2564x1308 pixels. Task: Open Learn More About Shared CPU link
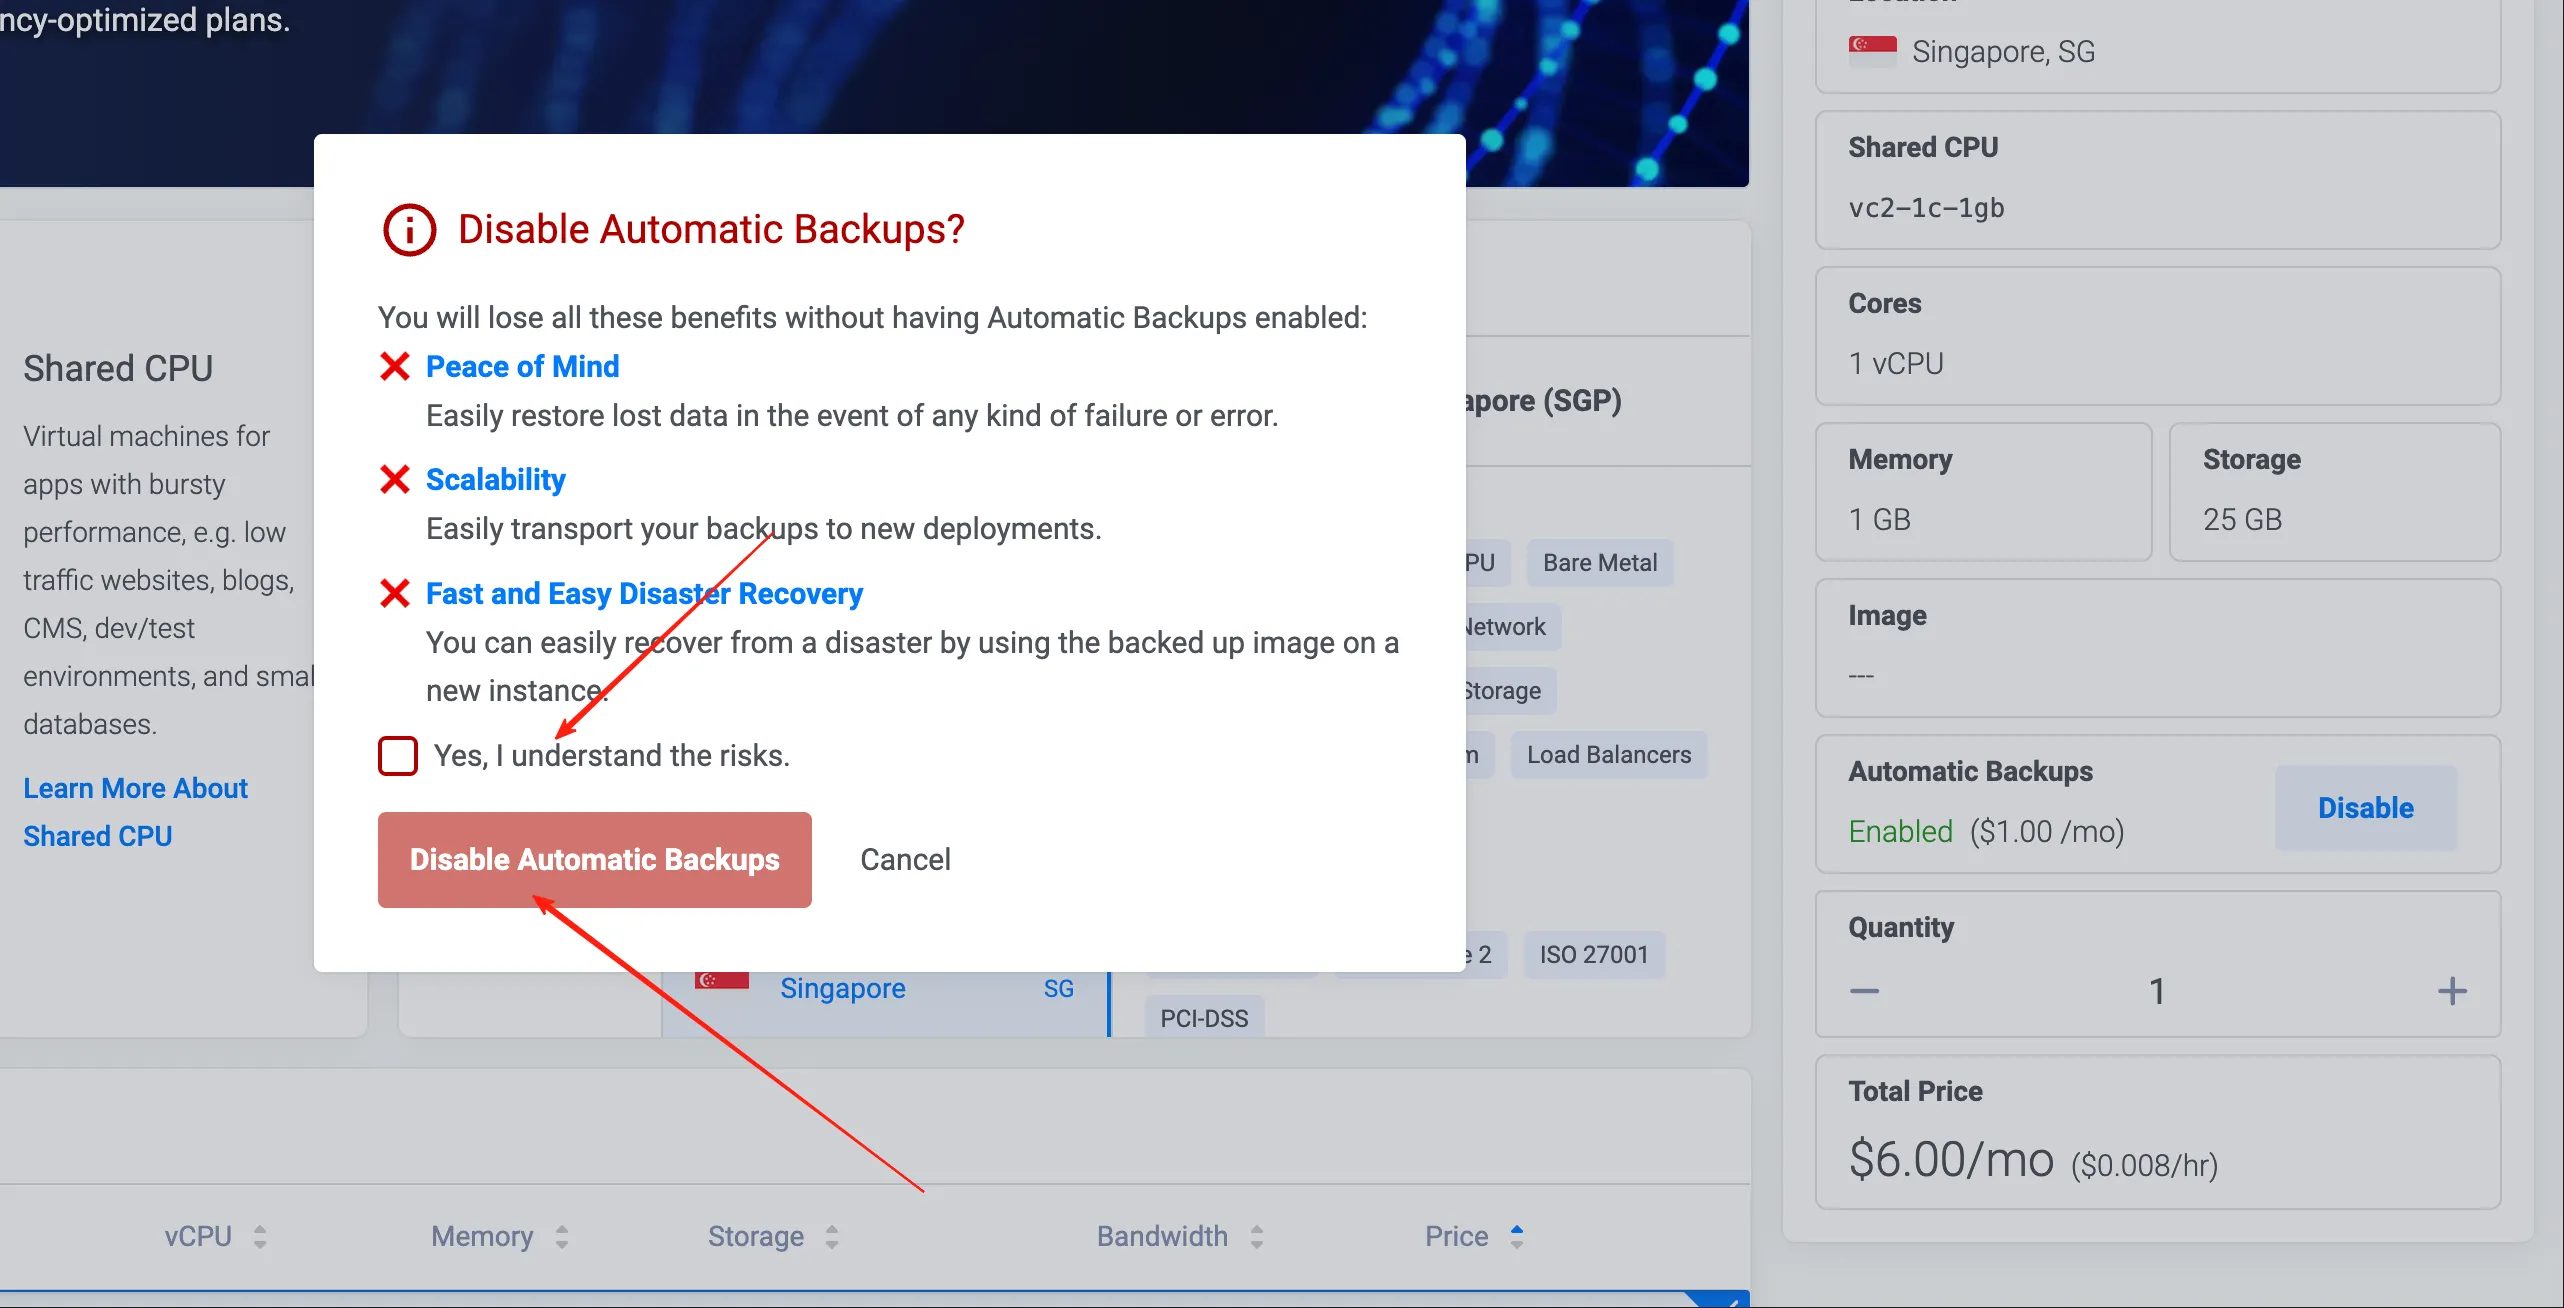click(x=135, y=811)
